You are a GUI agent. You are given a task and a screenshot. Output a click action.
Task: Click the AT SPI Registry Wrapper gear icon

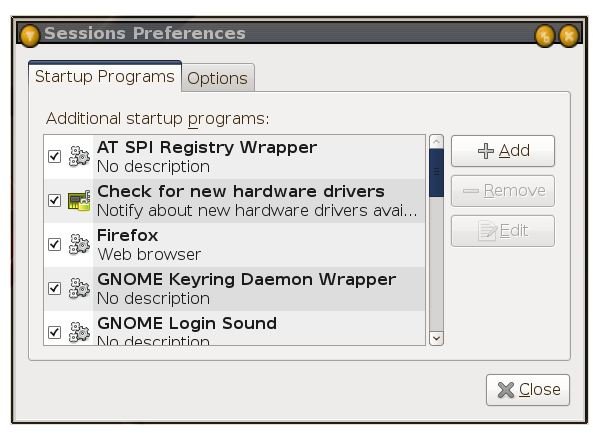[x=79, y=156]
